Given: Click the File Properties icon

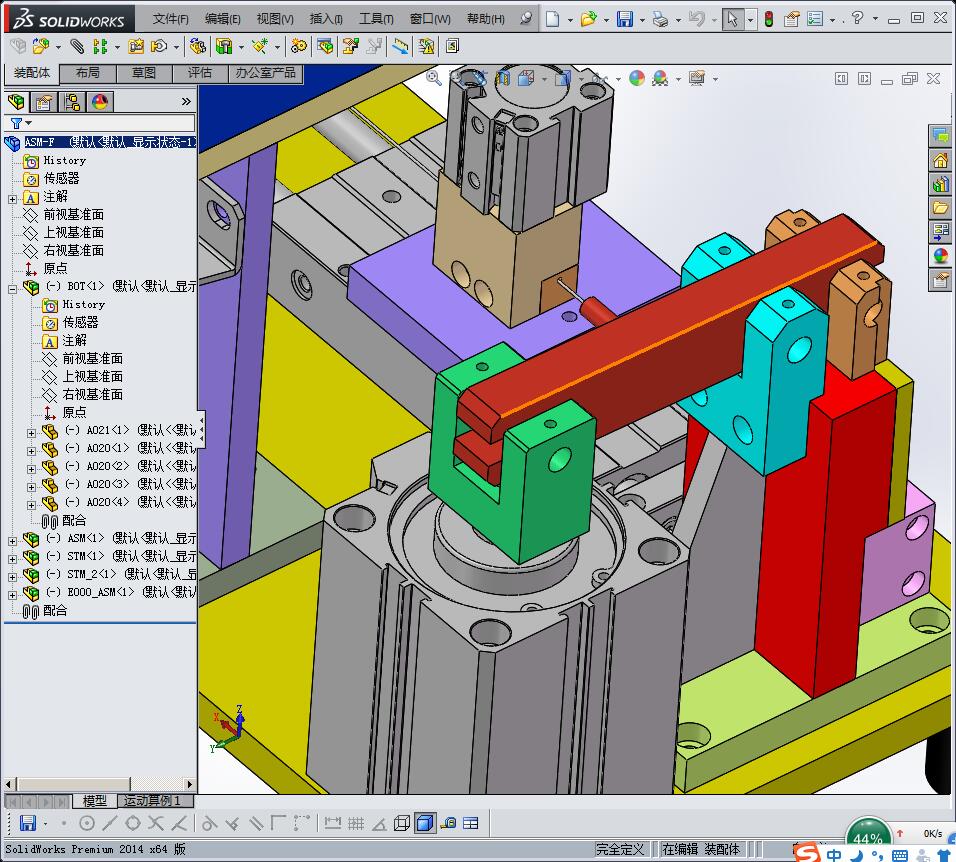Looking at the screenshot, I should click(791, 19).
